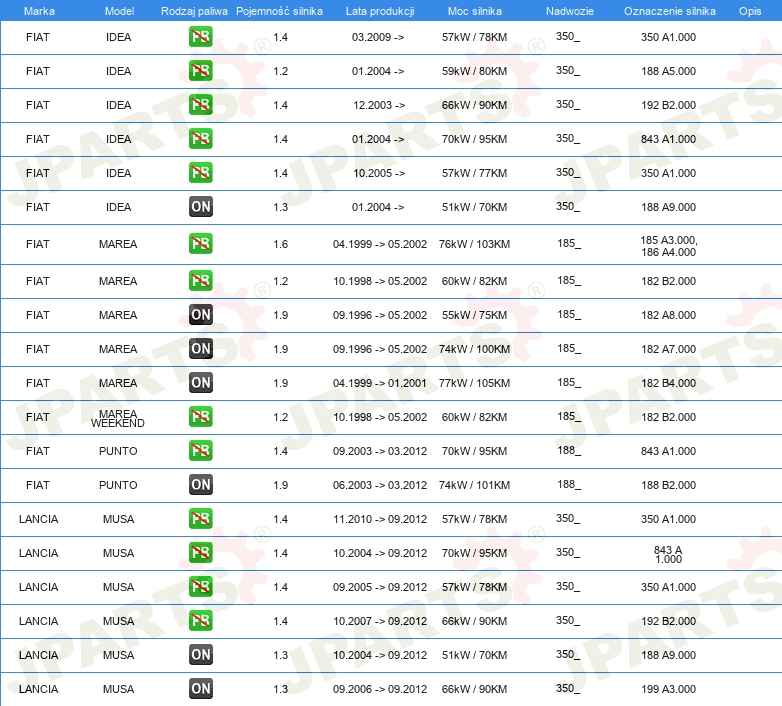
Task: Click the Marka column header
Action: pos(39,11)
